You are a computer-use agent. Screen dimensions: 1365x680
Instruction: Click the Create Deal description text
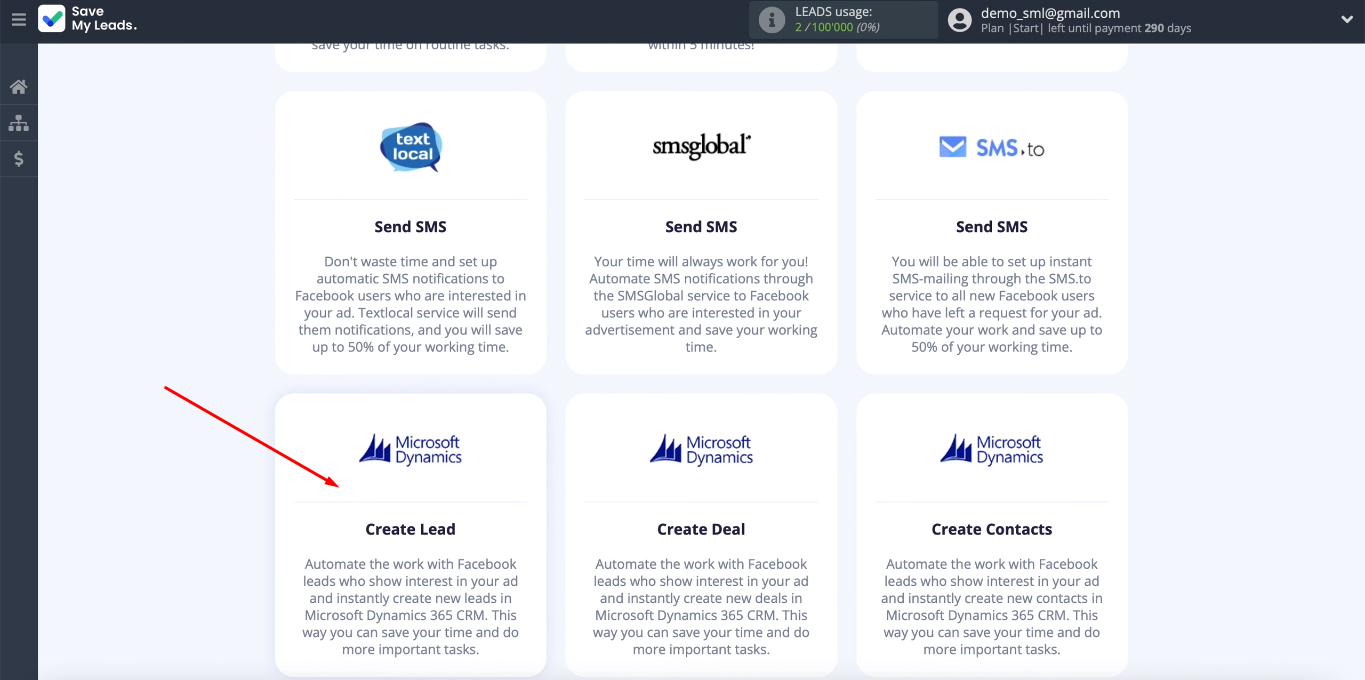click(701, 607)
